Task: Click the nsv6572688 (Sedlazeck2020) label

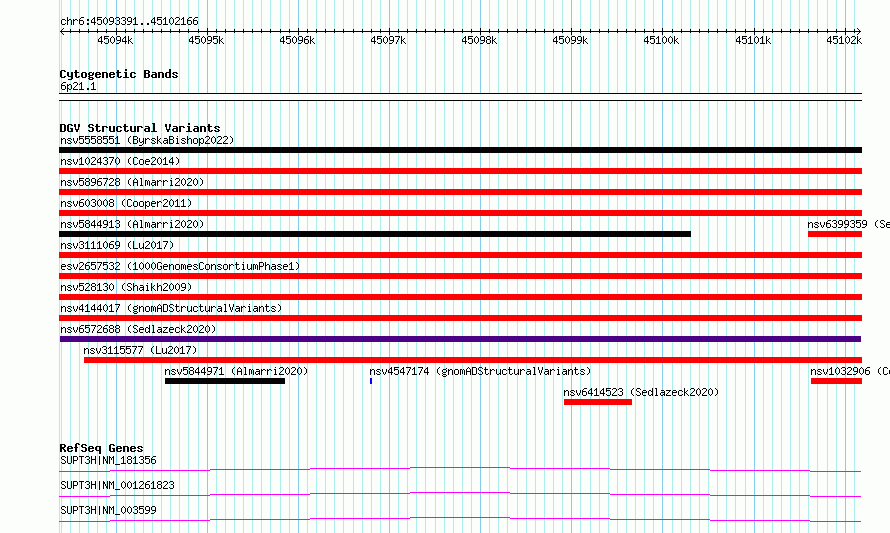Action: (138, 329)
